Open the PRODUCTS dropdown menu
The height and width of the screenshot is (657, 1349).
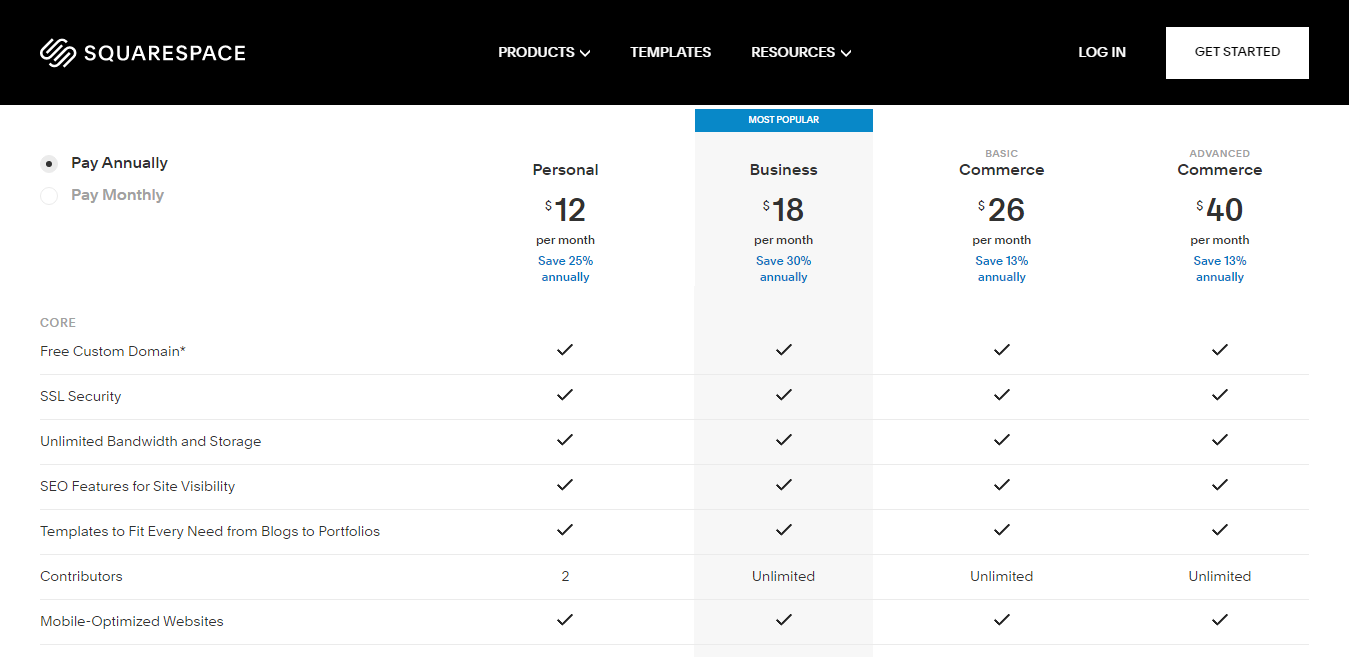pyautogui.click(x=543, y=52)
